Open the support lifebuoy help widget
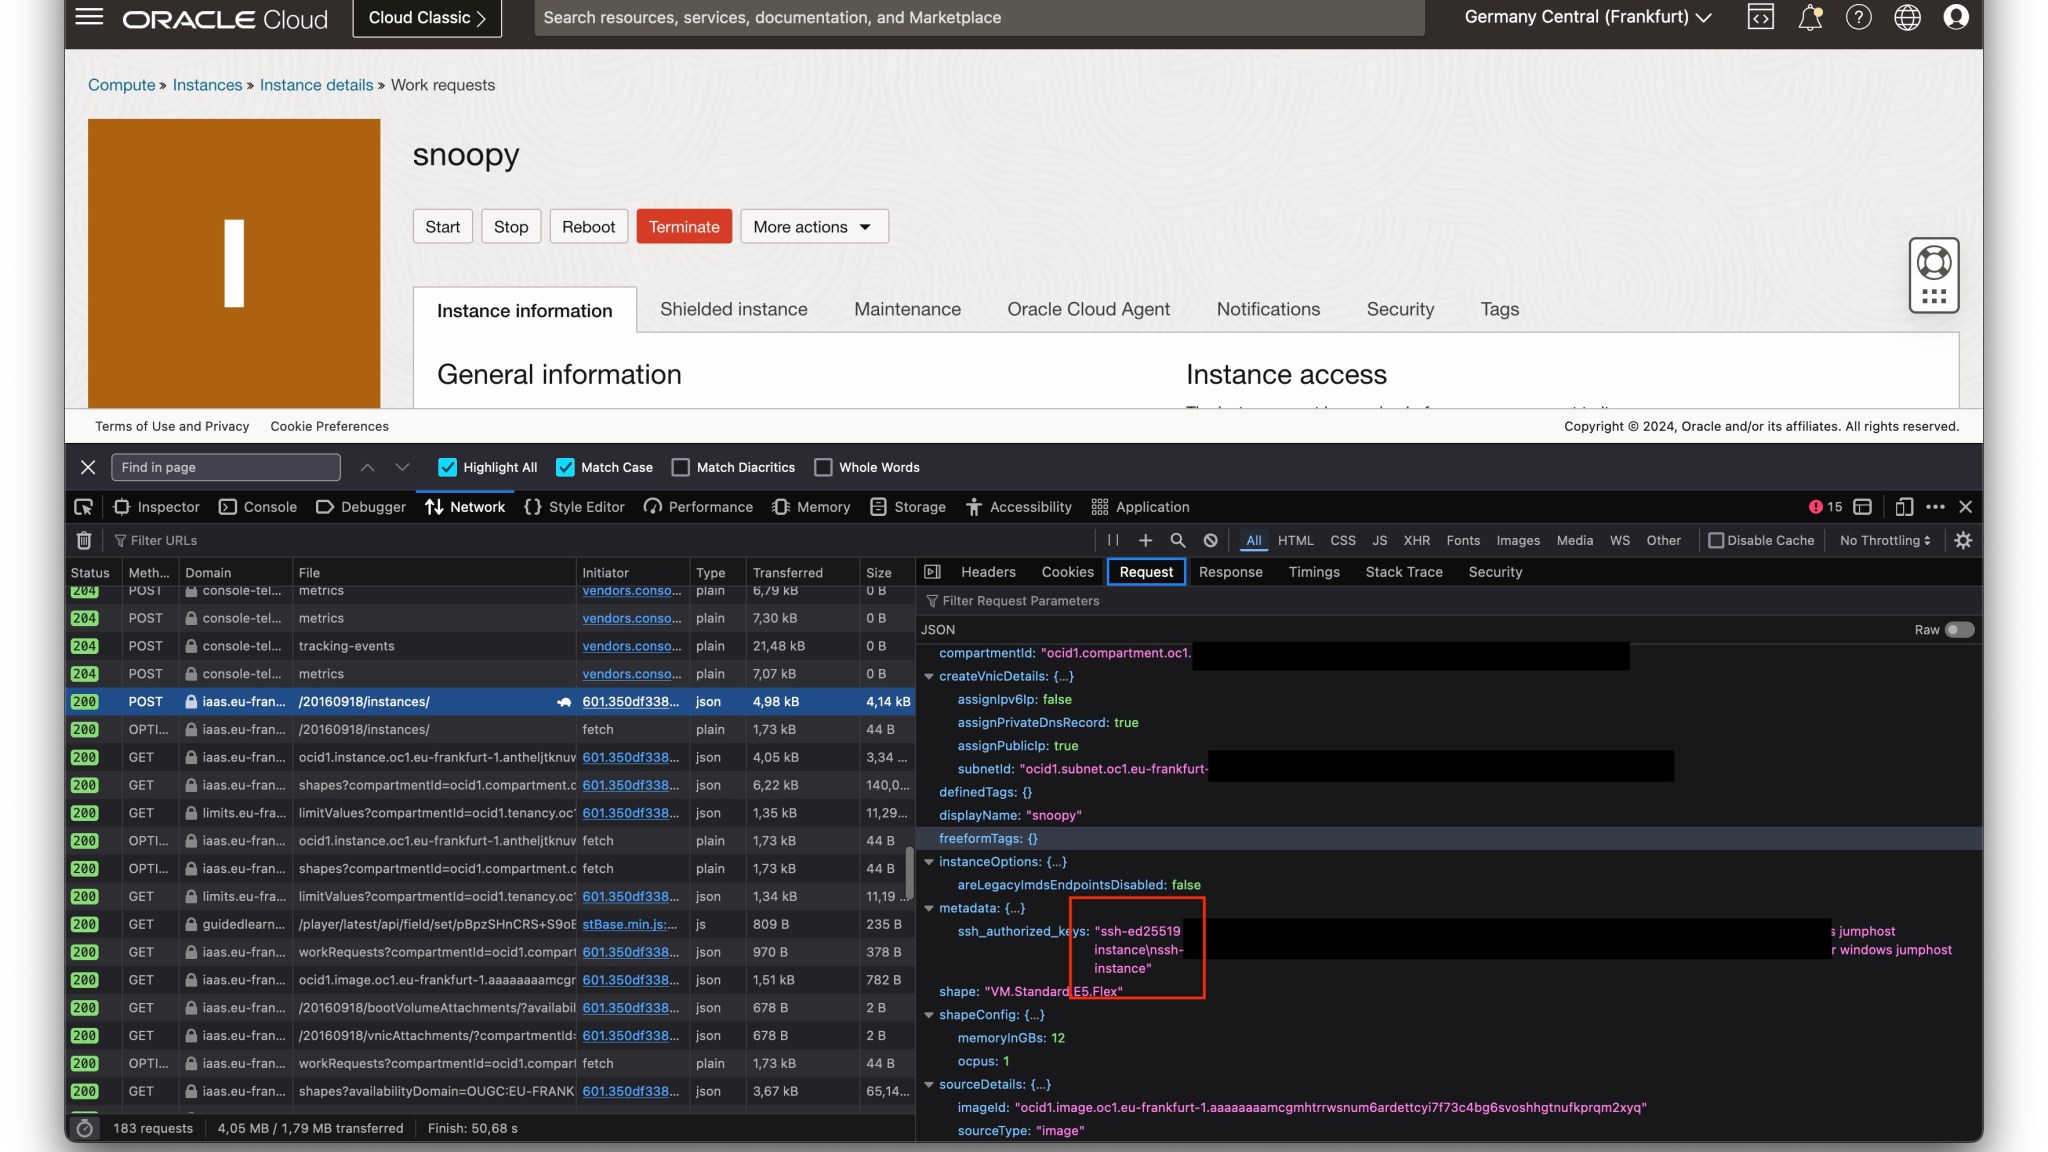 coord(1934,275)
